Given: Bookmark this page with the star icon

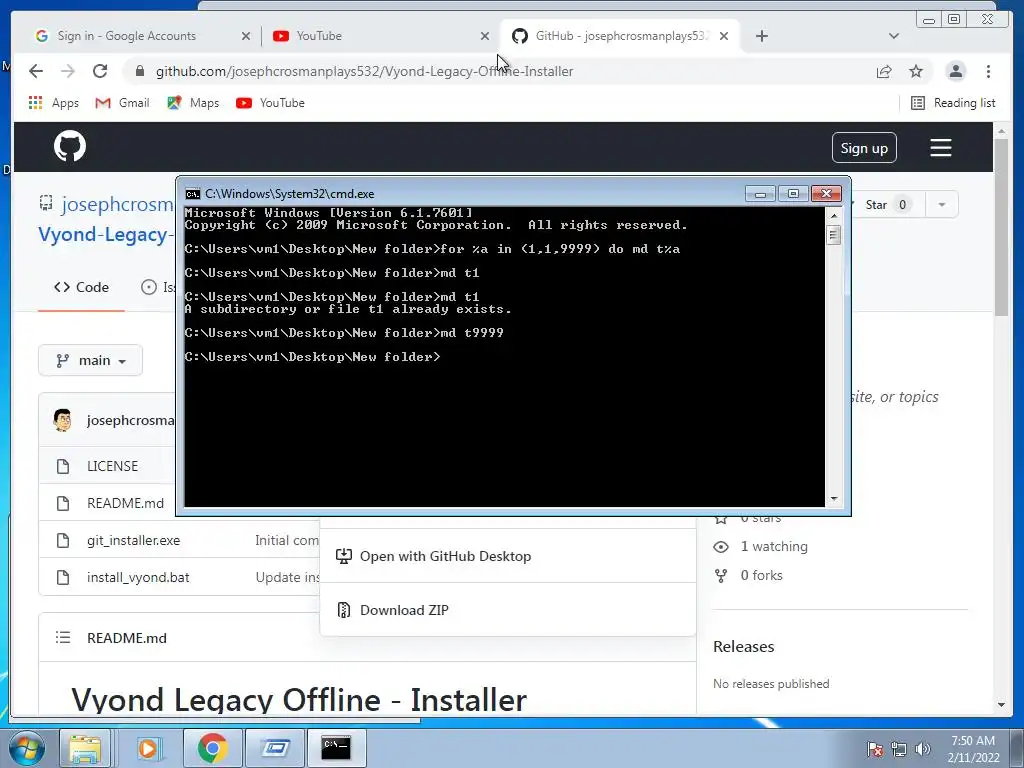Looking at the screenshot, I should pos(916,71).
